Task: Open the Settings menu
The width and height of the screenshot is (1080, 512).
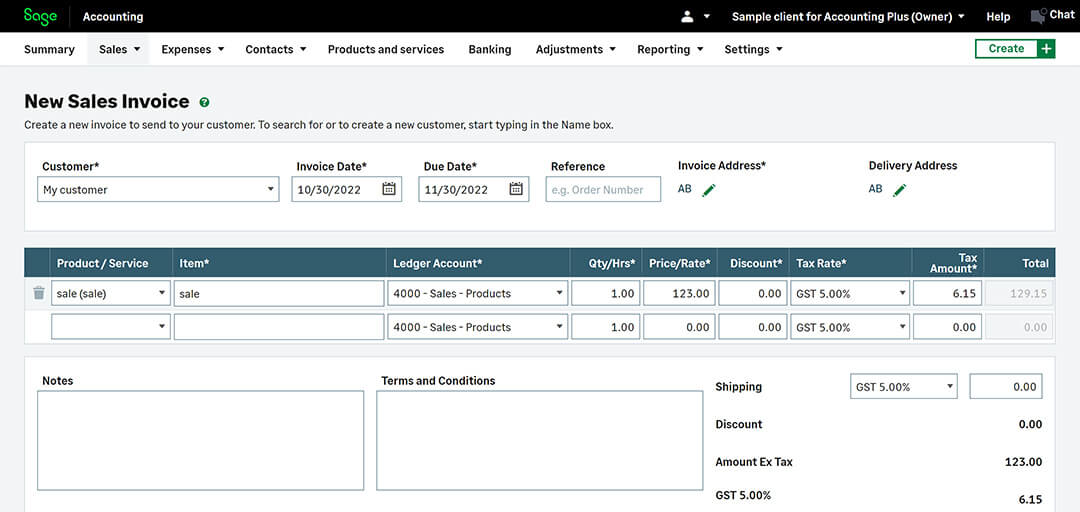Action: coord(753,50)
